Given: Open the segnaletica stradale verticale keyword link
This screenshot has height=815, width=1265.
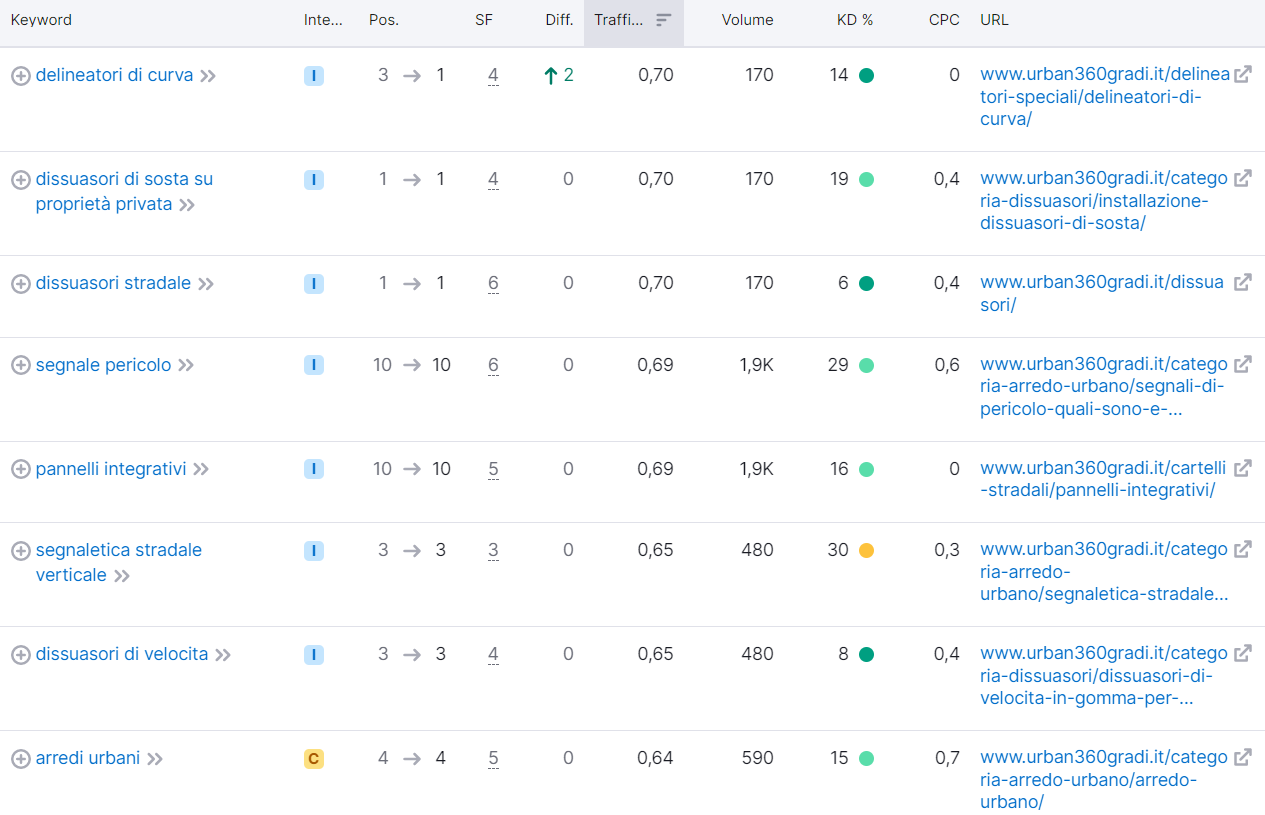Looking at the screenshot, I should 119,563.
